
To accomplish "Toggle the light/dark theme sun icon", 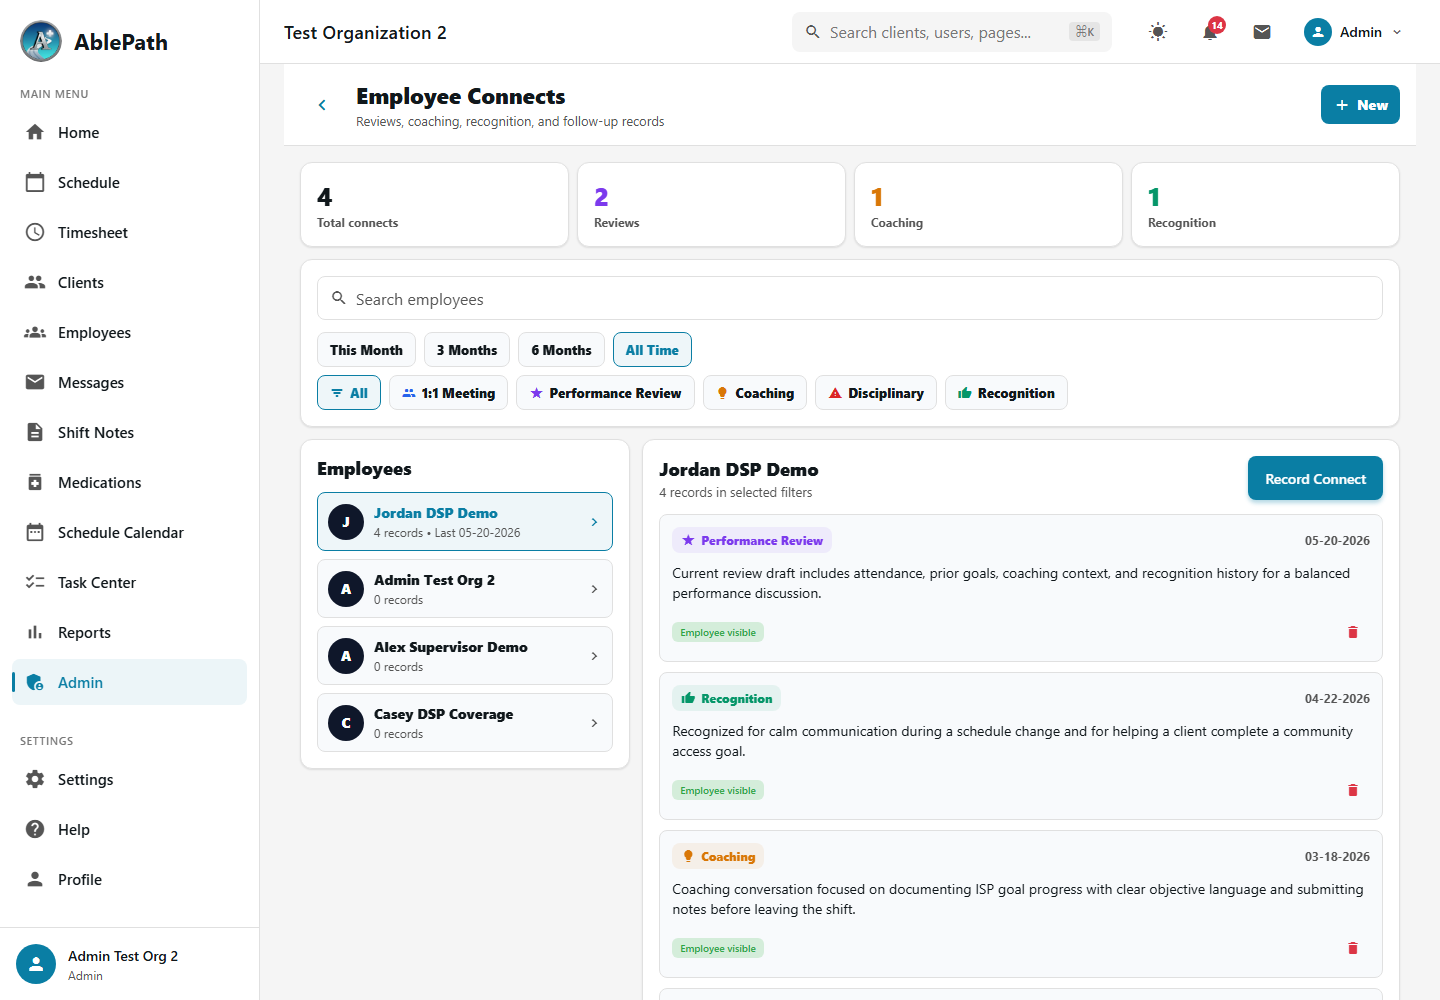I will click(1158, 32).
